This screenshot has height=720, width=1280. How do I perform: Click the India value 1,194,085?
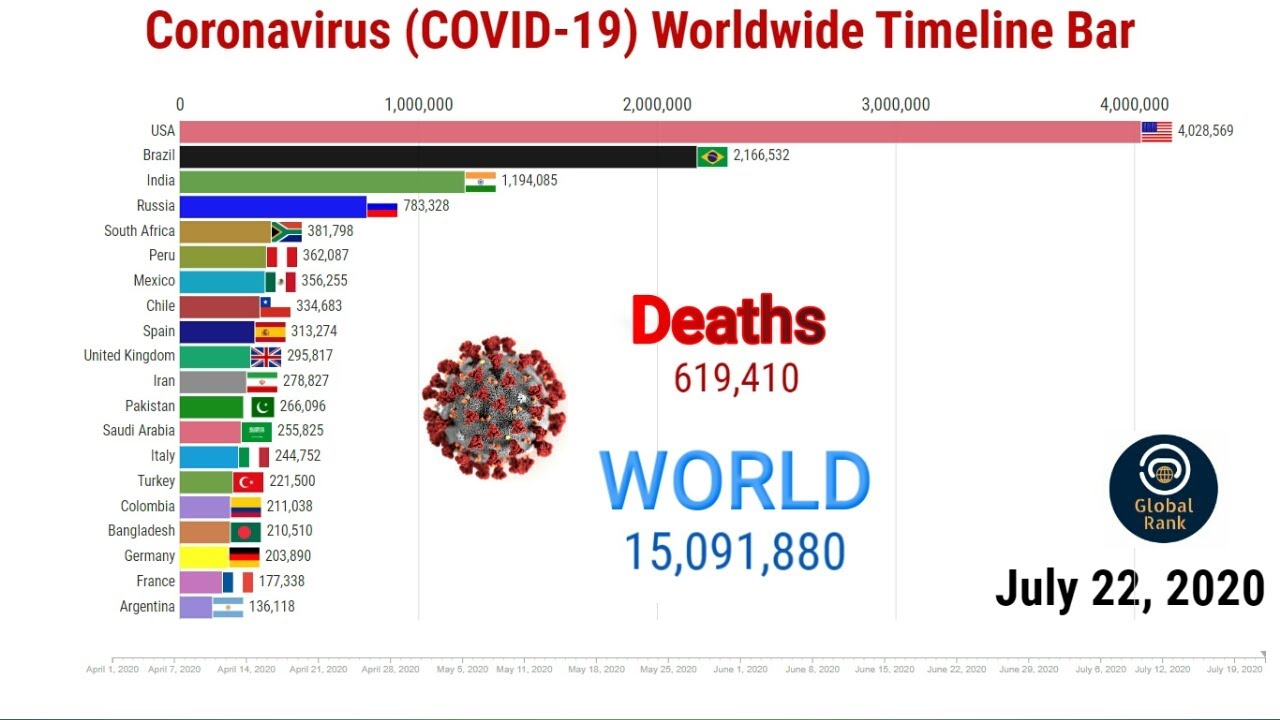click(529, 181)
